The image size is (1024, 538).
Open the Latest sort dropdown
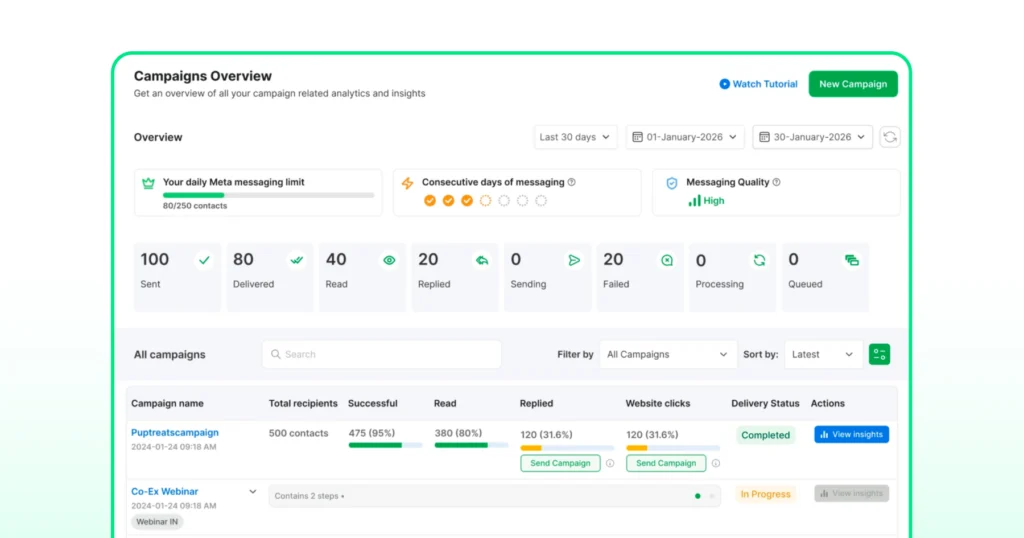click(823, 354)
